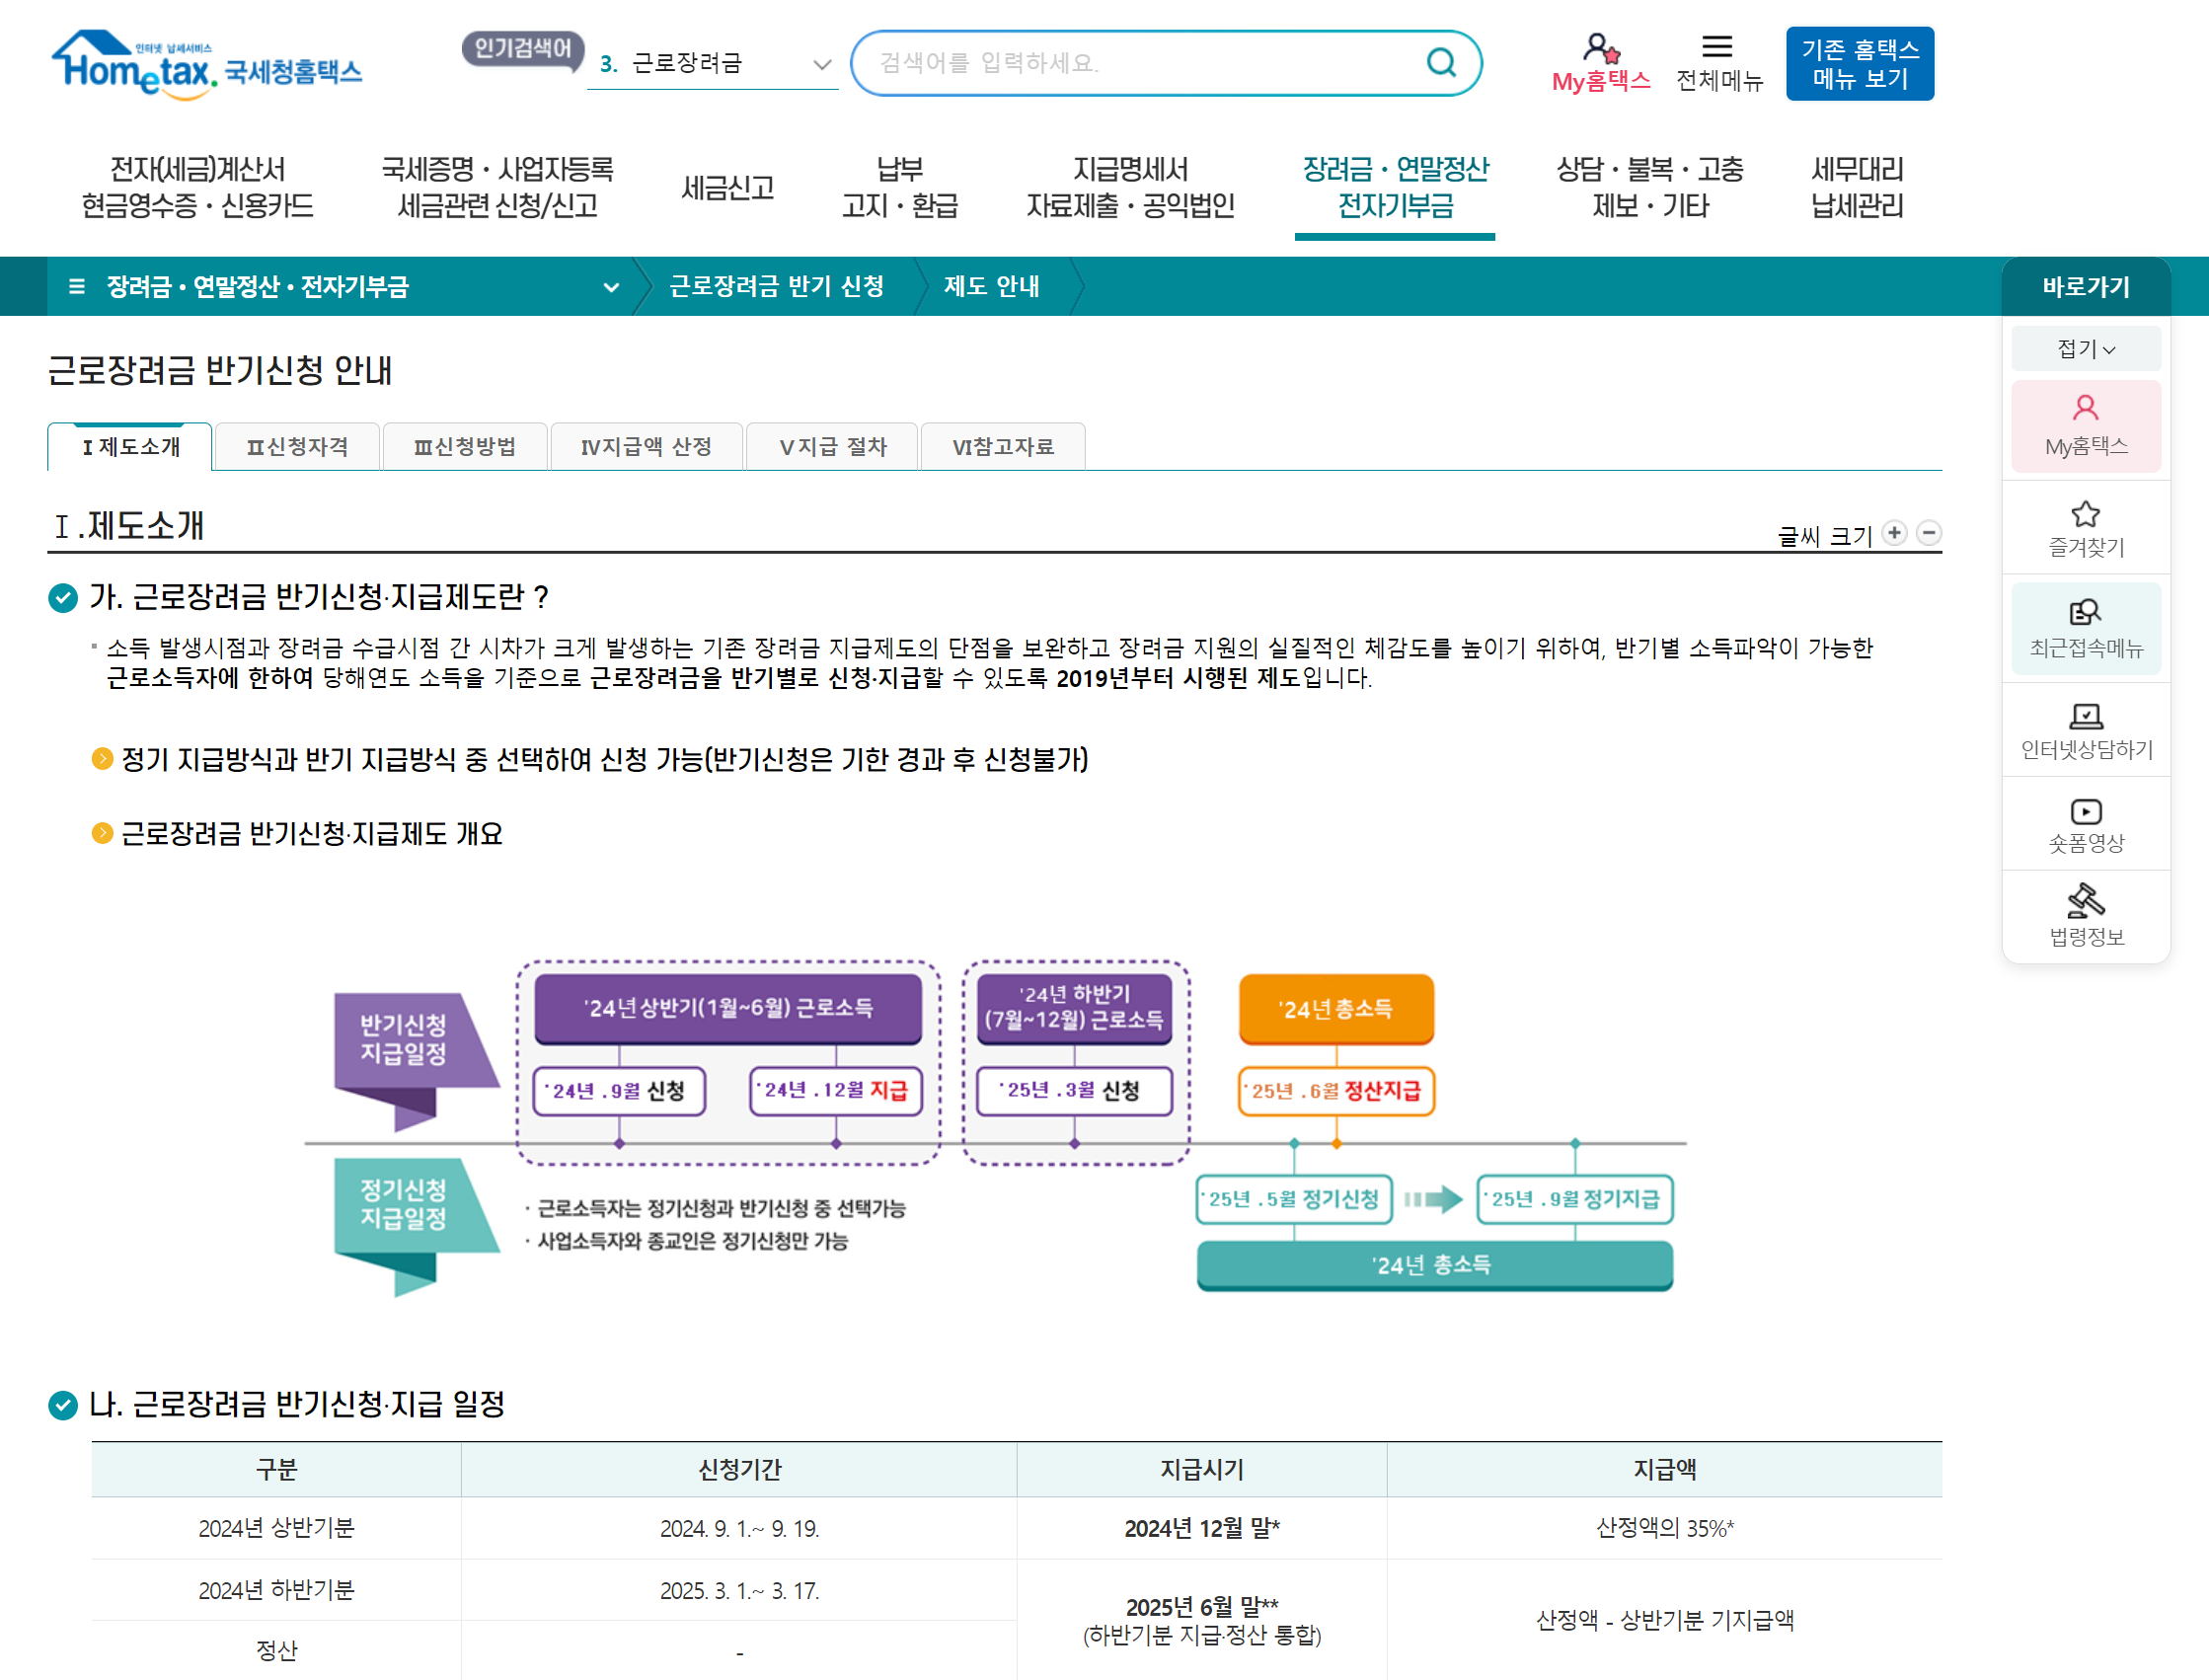
Task: Open the 전체메뉴 hamburger menu
Action: coord(1718,62)
